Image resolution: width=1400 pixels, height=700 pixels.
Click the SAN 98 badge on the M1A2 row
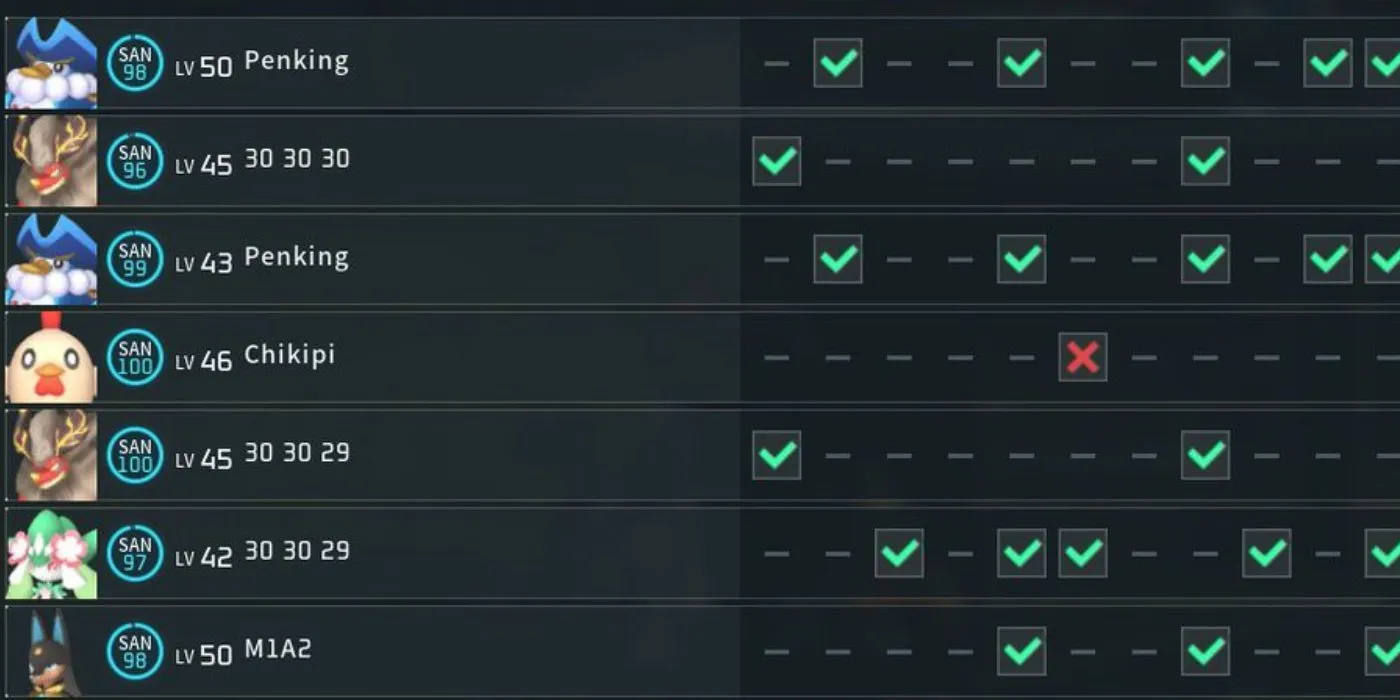click(x=134, y=650)
